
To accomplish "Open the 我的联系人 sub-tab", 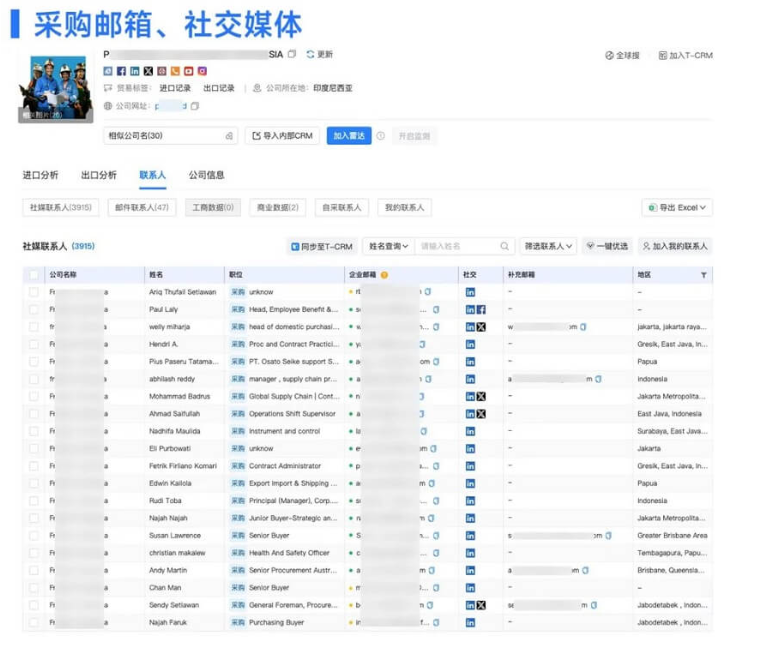I will [405, 207].
